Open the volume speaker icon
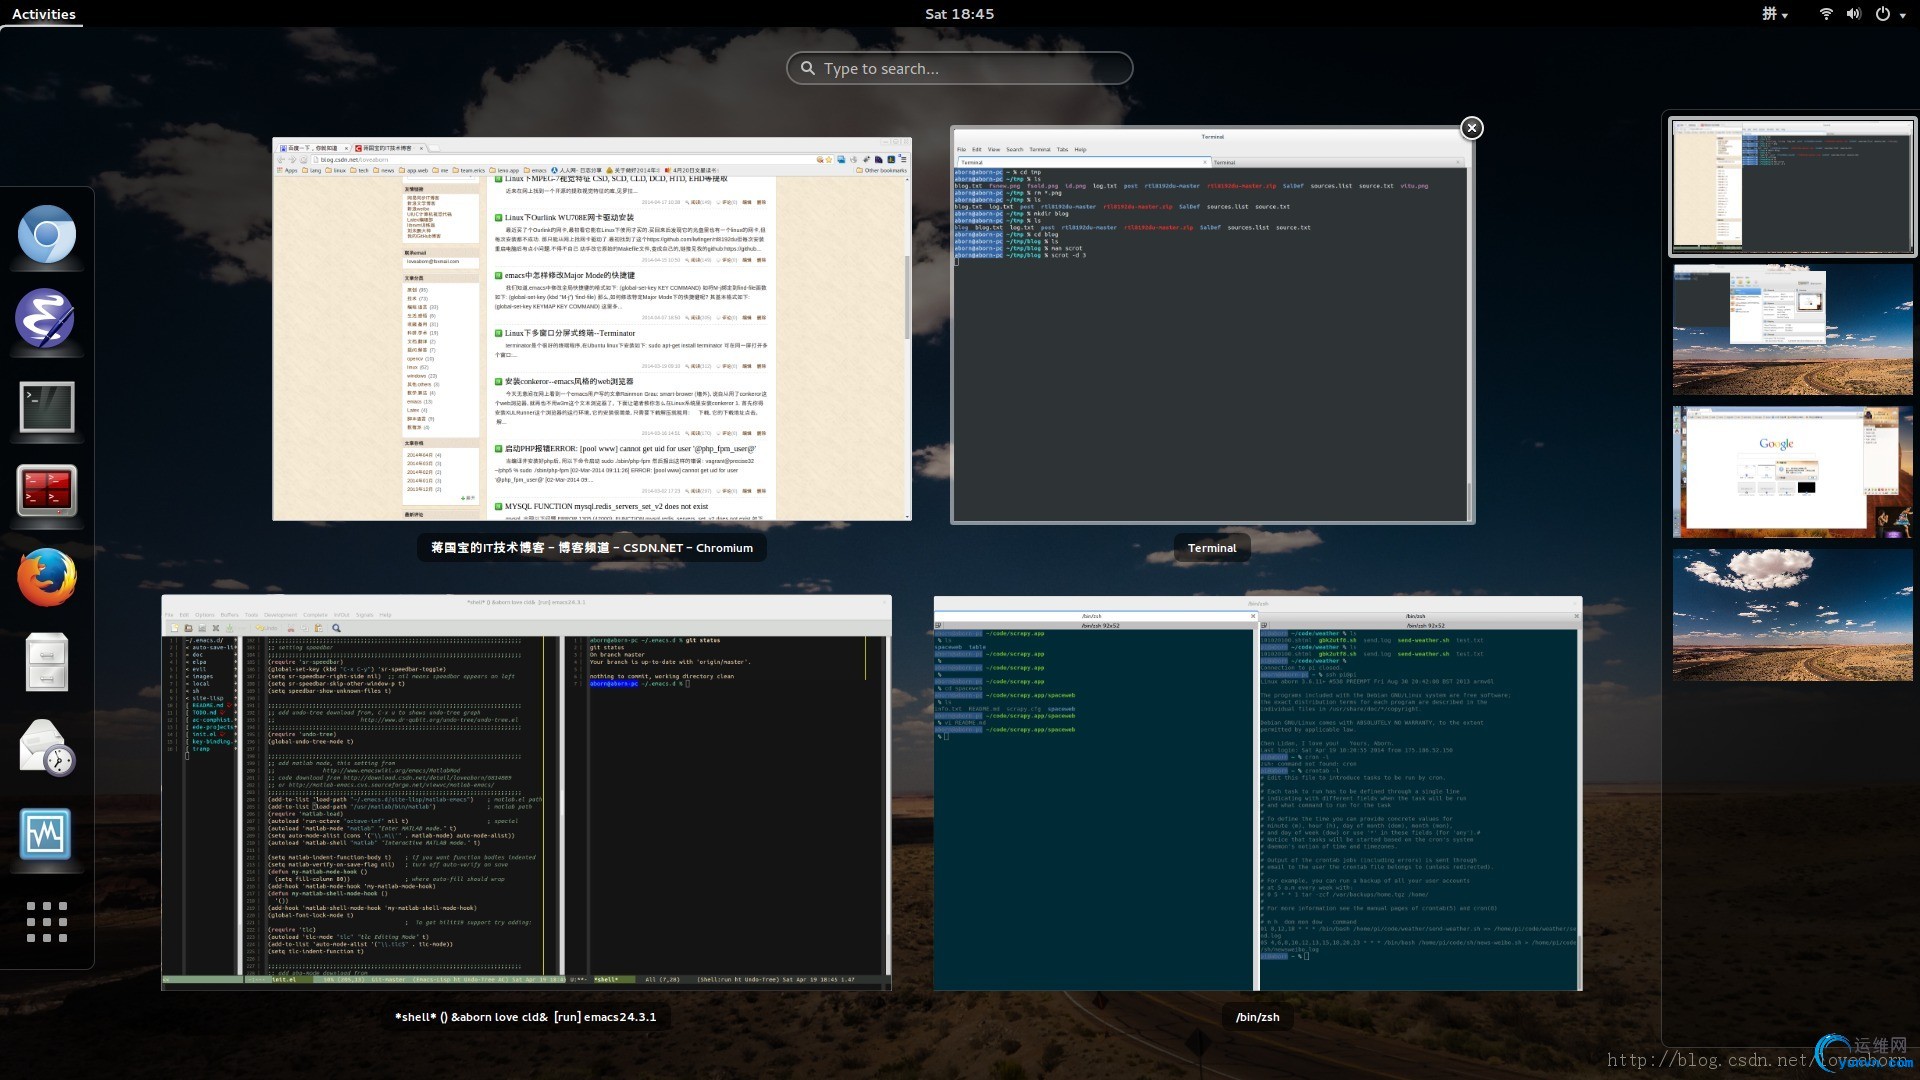Viewport: 1920px width, 1080px height. coord(1853,14)
